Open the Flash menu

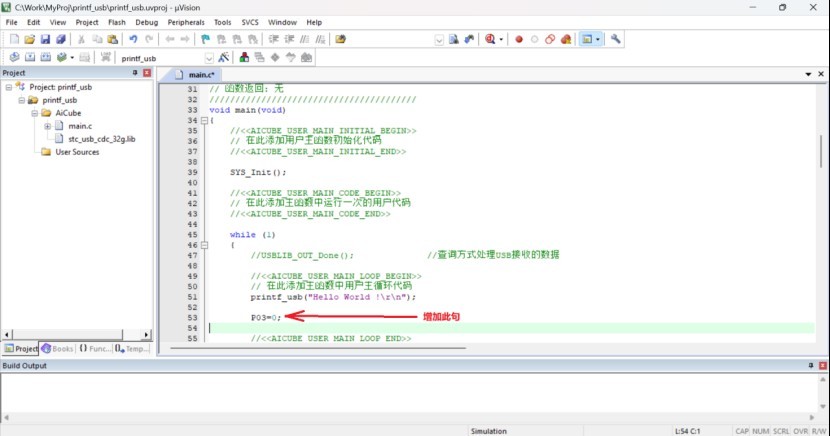tap(117, 22)
